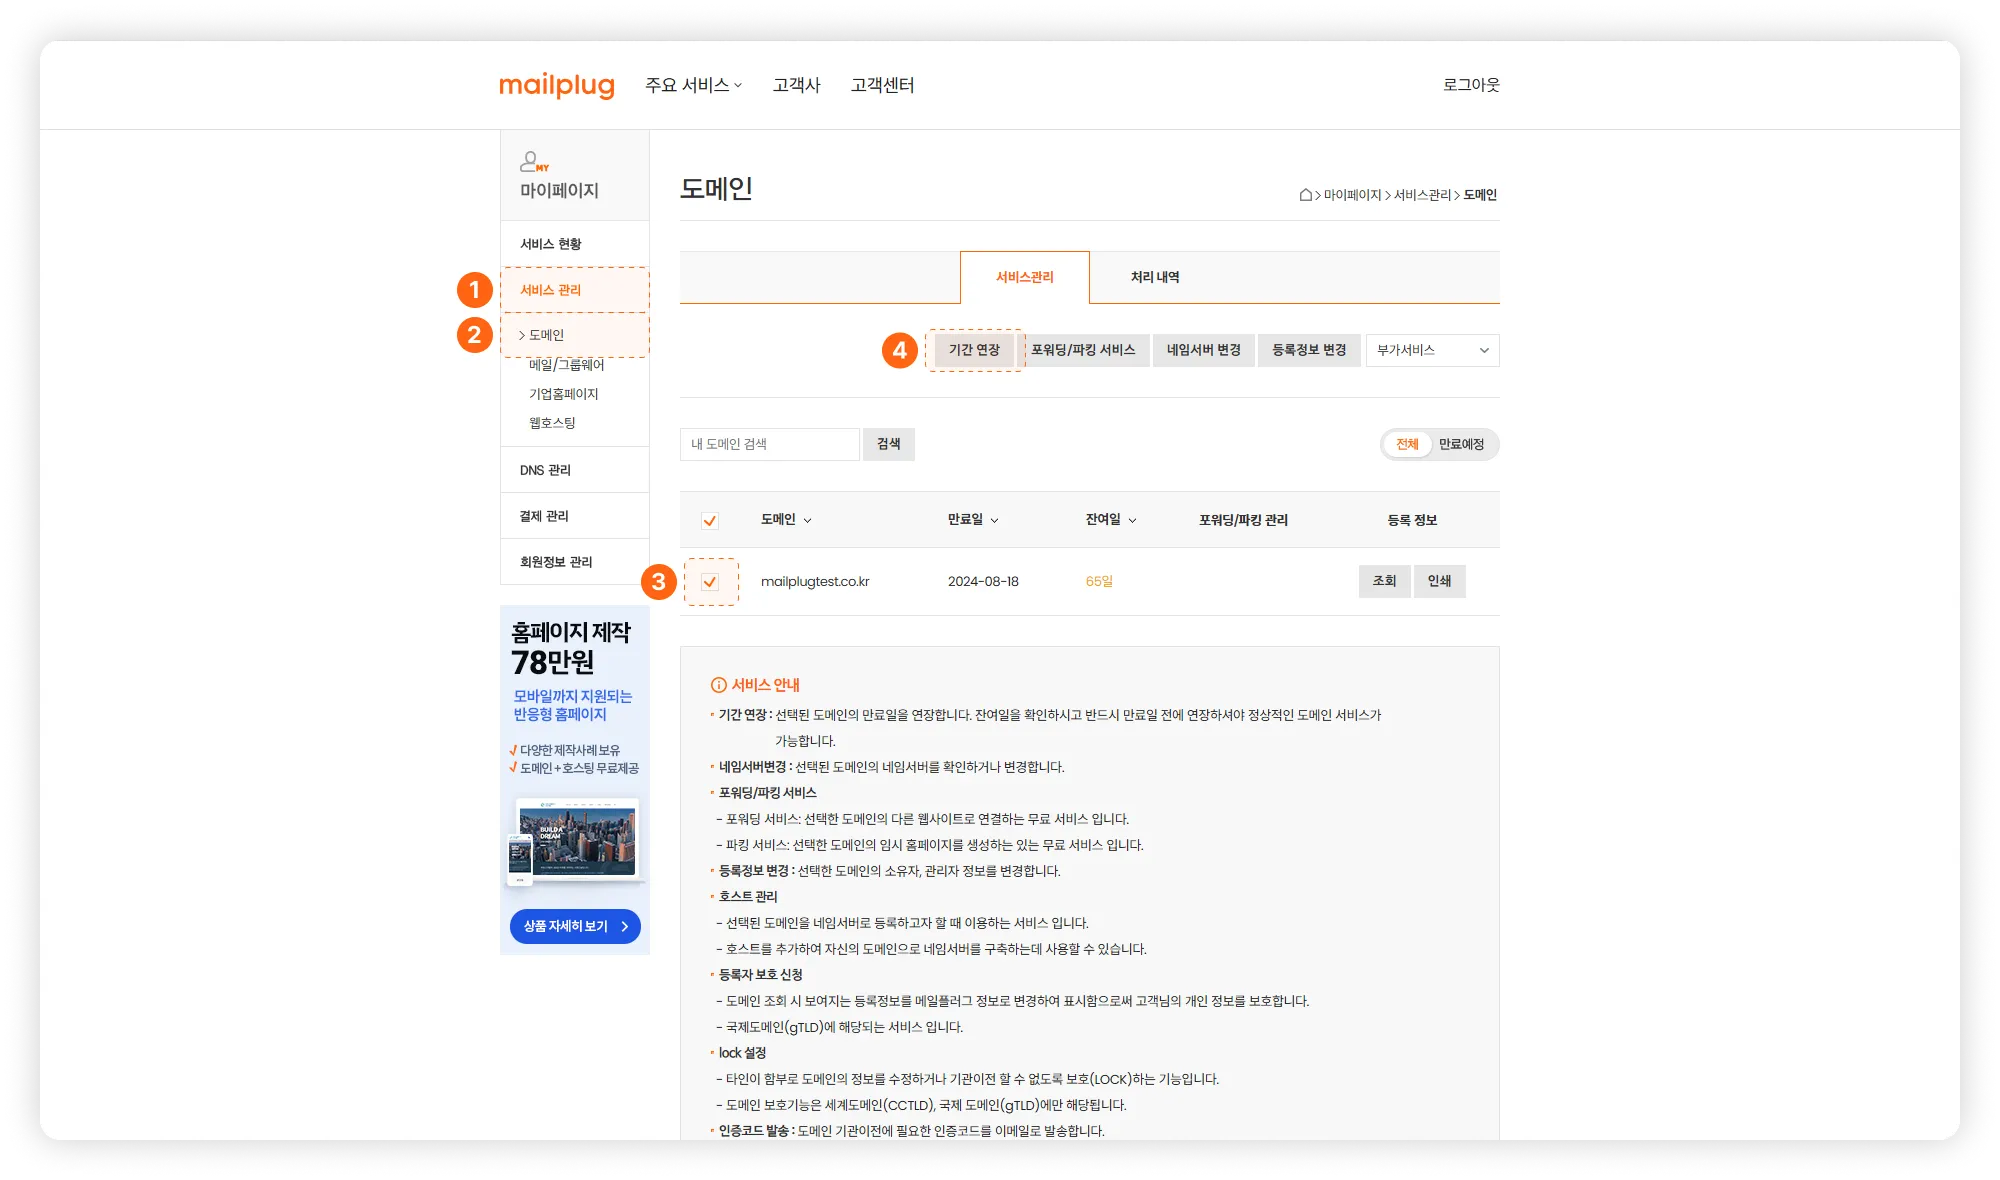Switch filter toggle to 만료예정

(x=1461, y=444)
